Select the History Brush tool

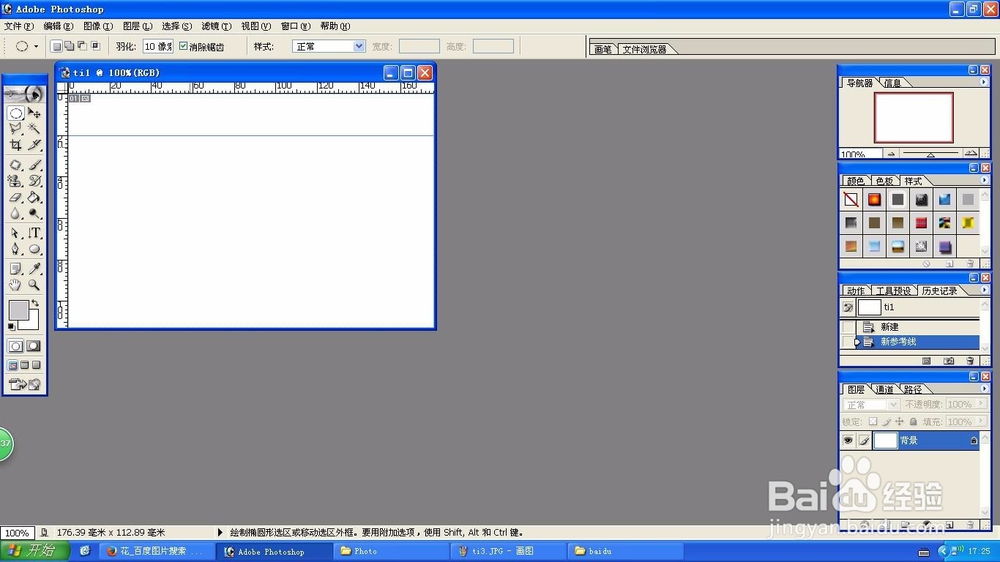tap(34, 181)
